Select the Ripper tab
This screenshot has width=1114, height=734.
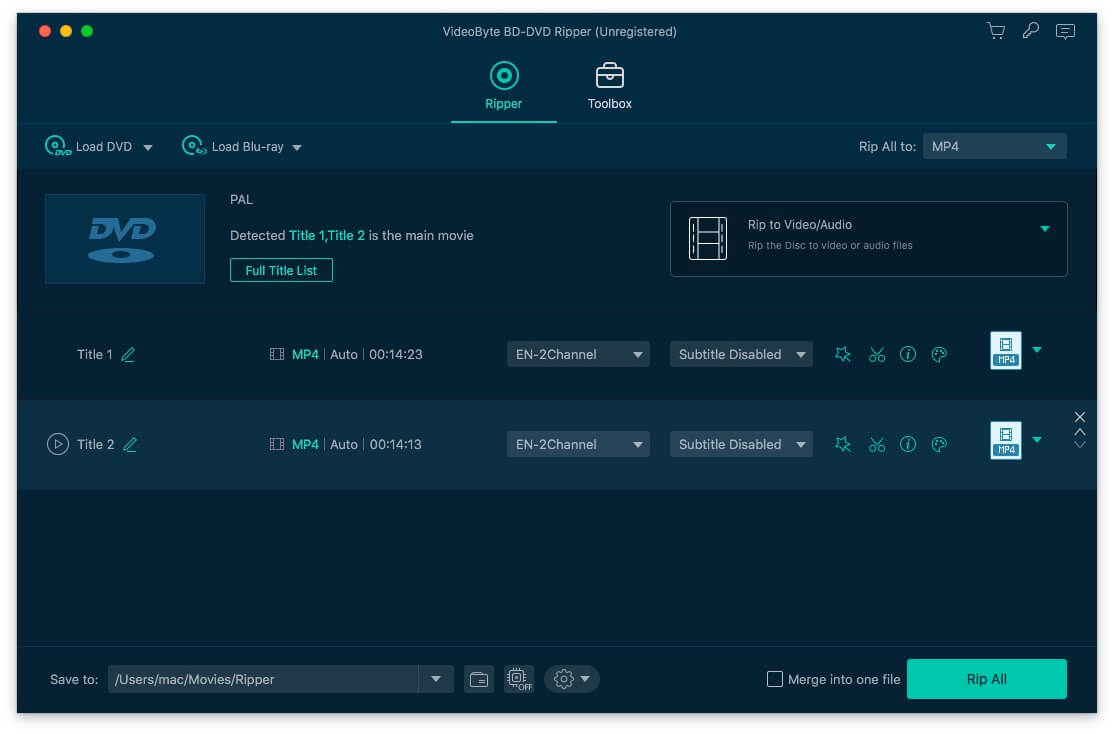click(x=503, y=87)
